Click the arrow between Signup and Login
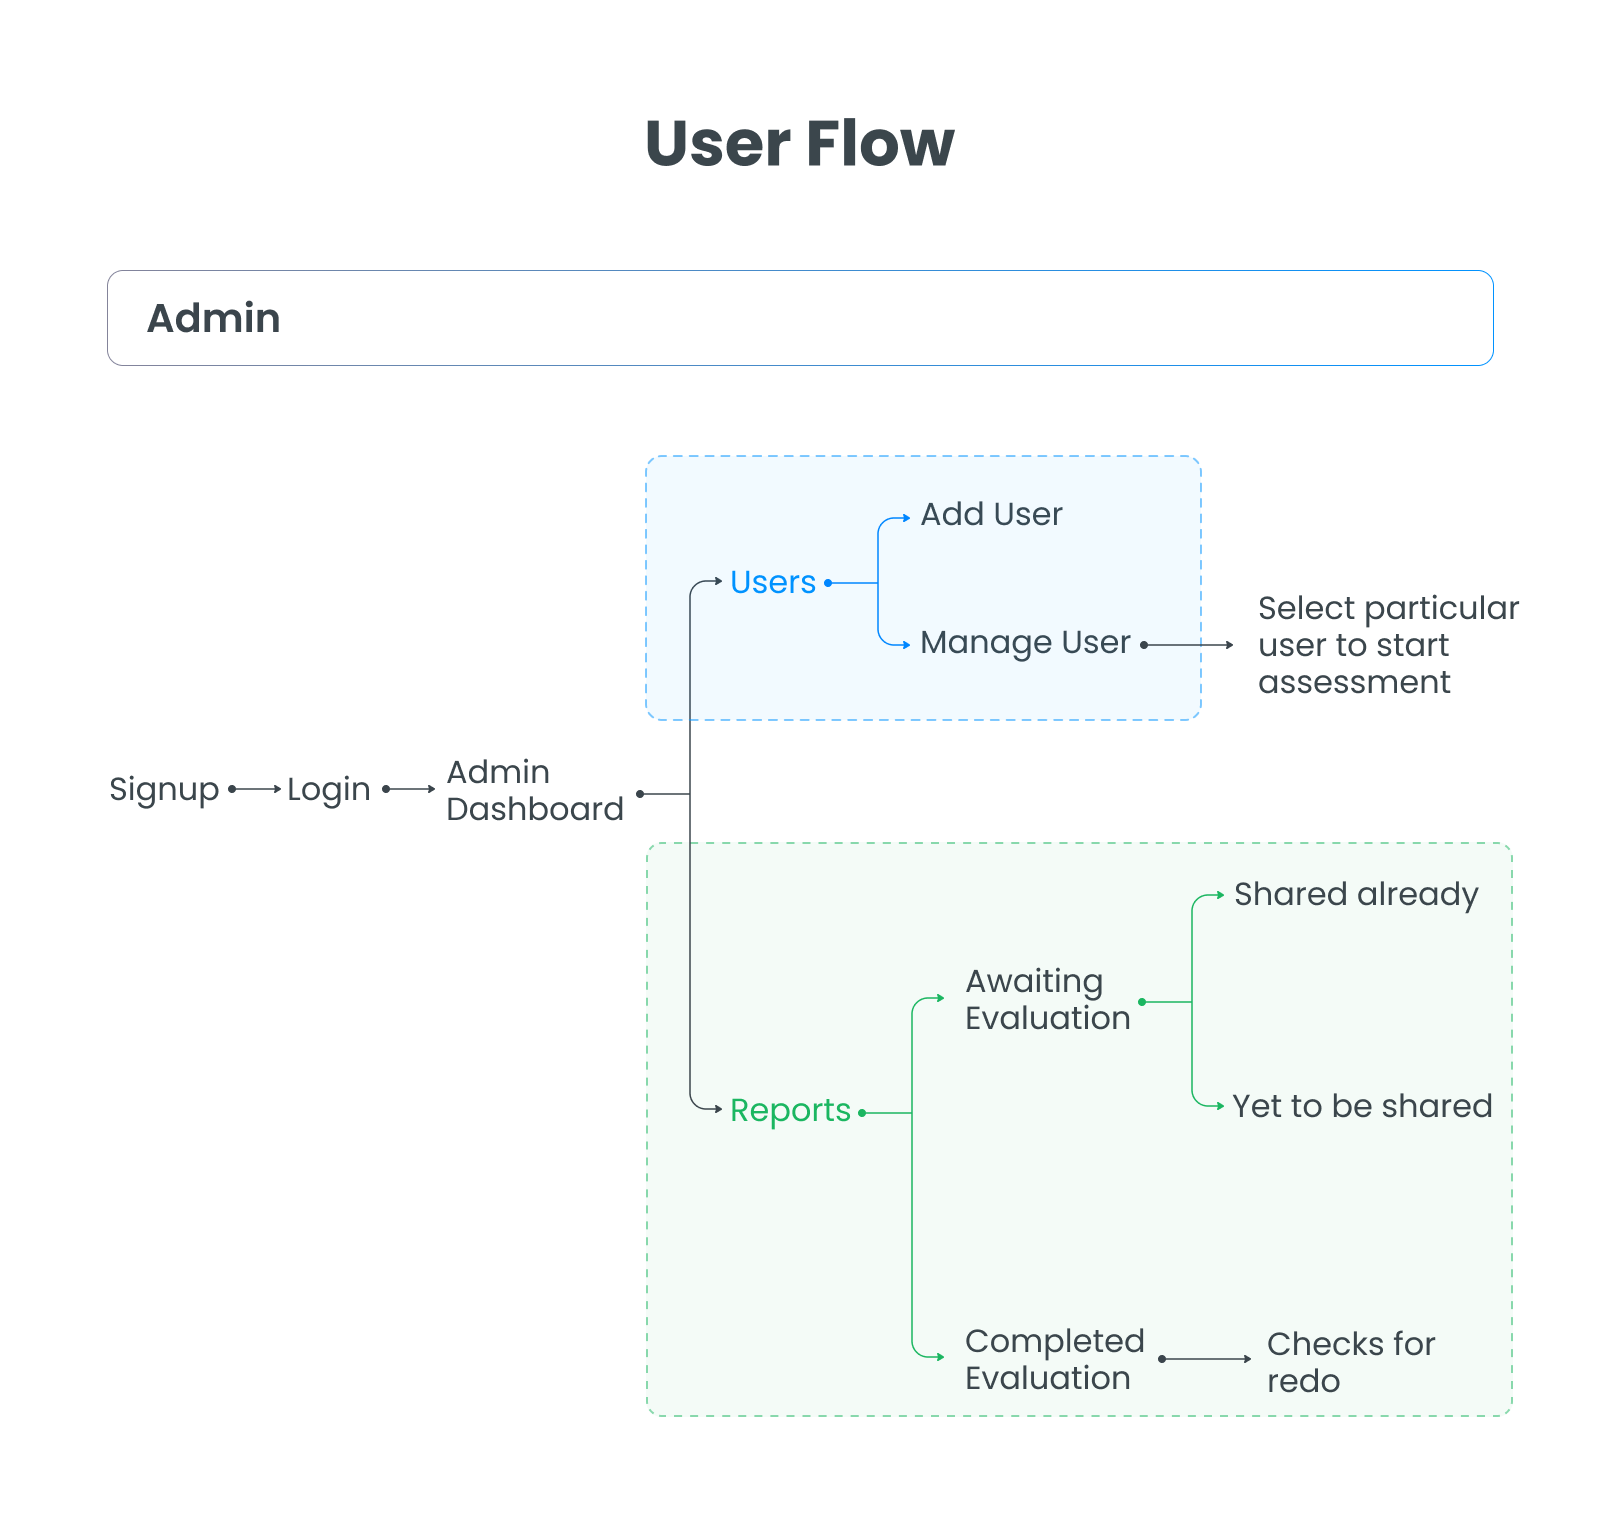The height and width of the screenshot is (1532, 1600). point(256,789)
